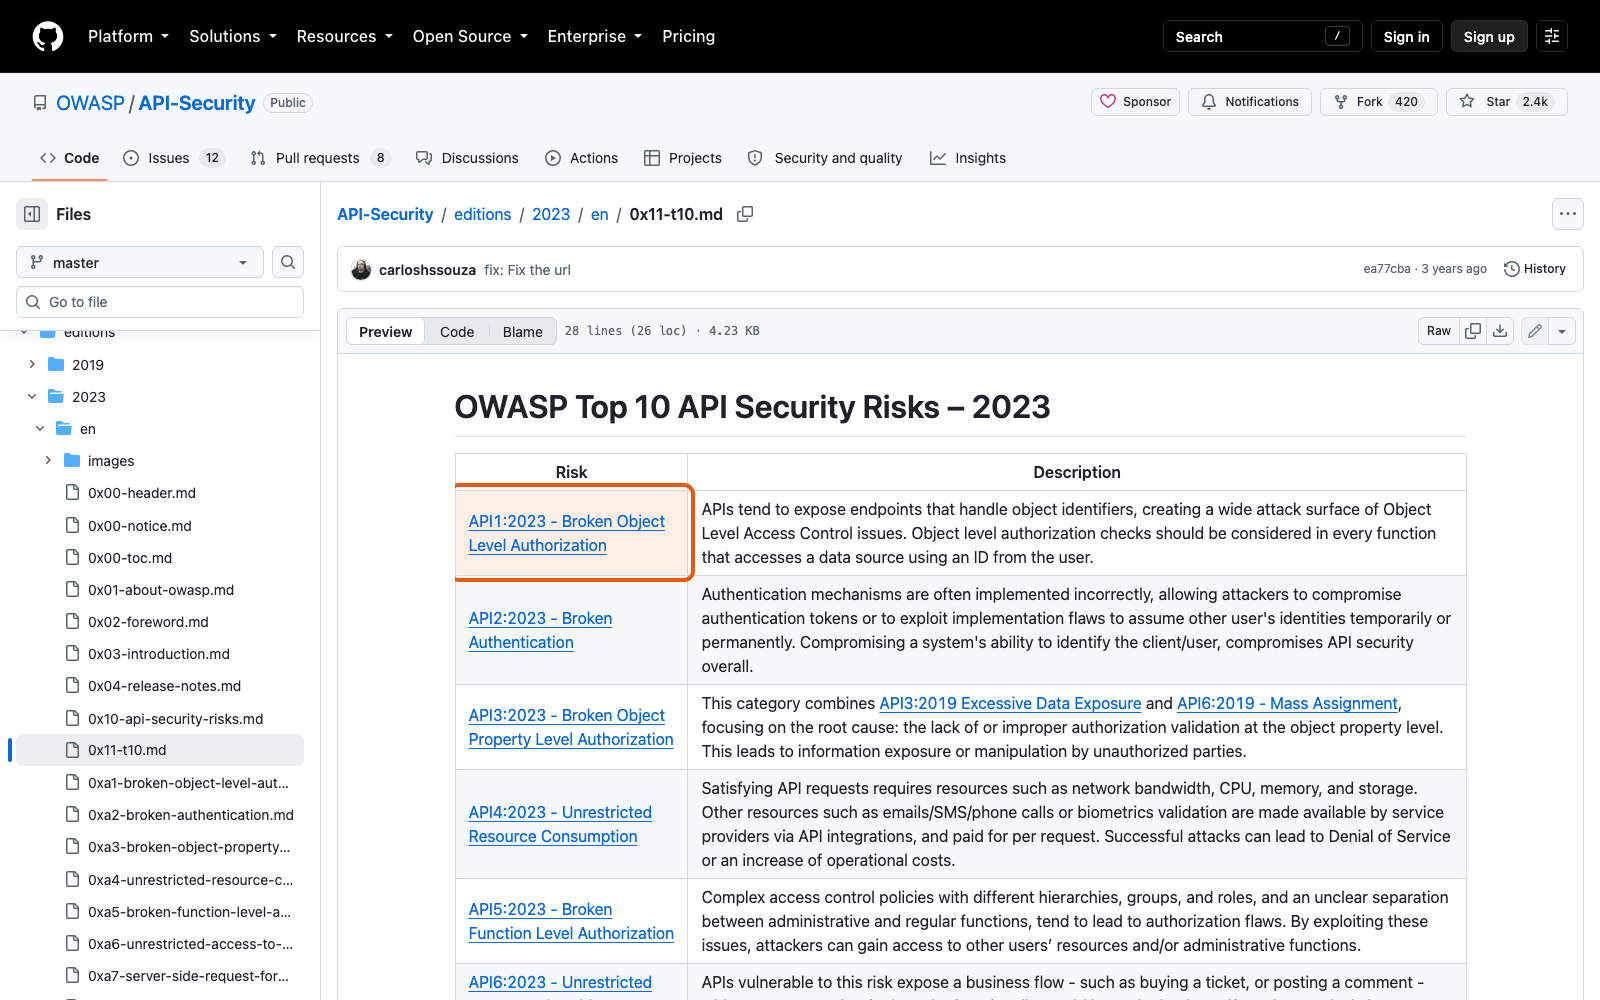Open 0x10-api-security-risks.md file

(175, 719)
